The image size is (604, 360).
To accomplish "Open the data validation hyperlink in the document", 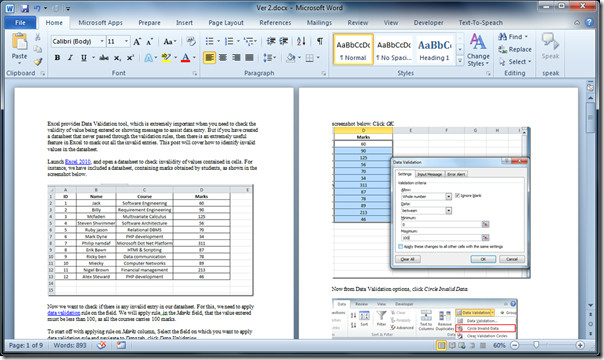I will tap(64, 313).
